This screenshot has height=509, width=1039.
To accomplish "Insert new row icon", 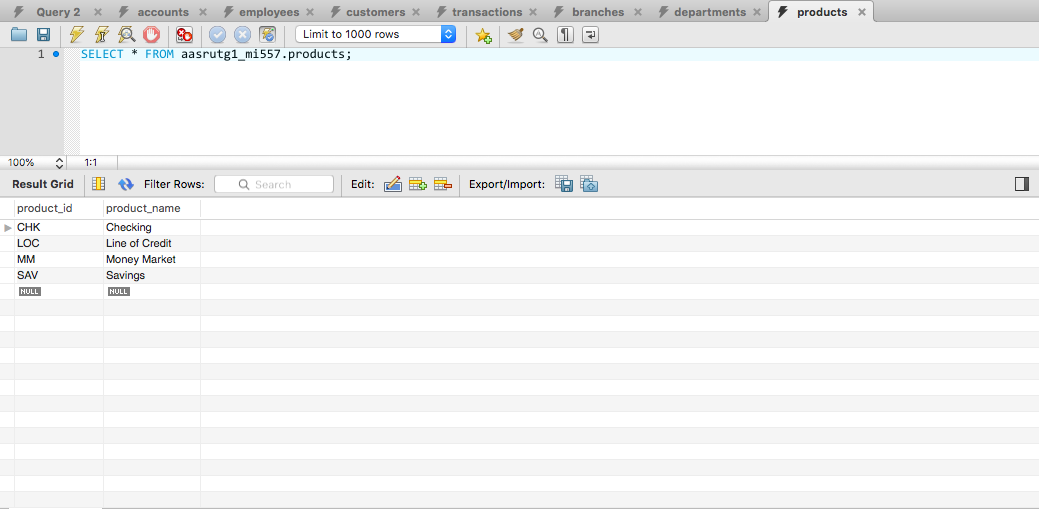I will 417,184.
